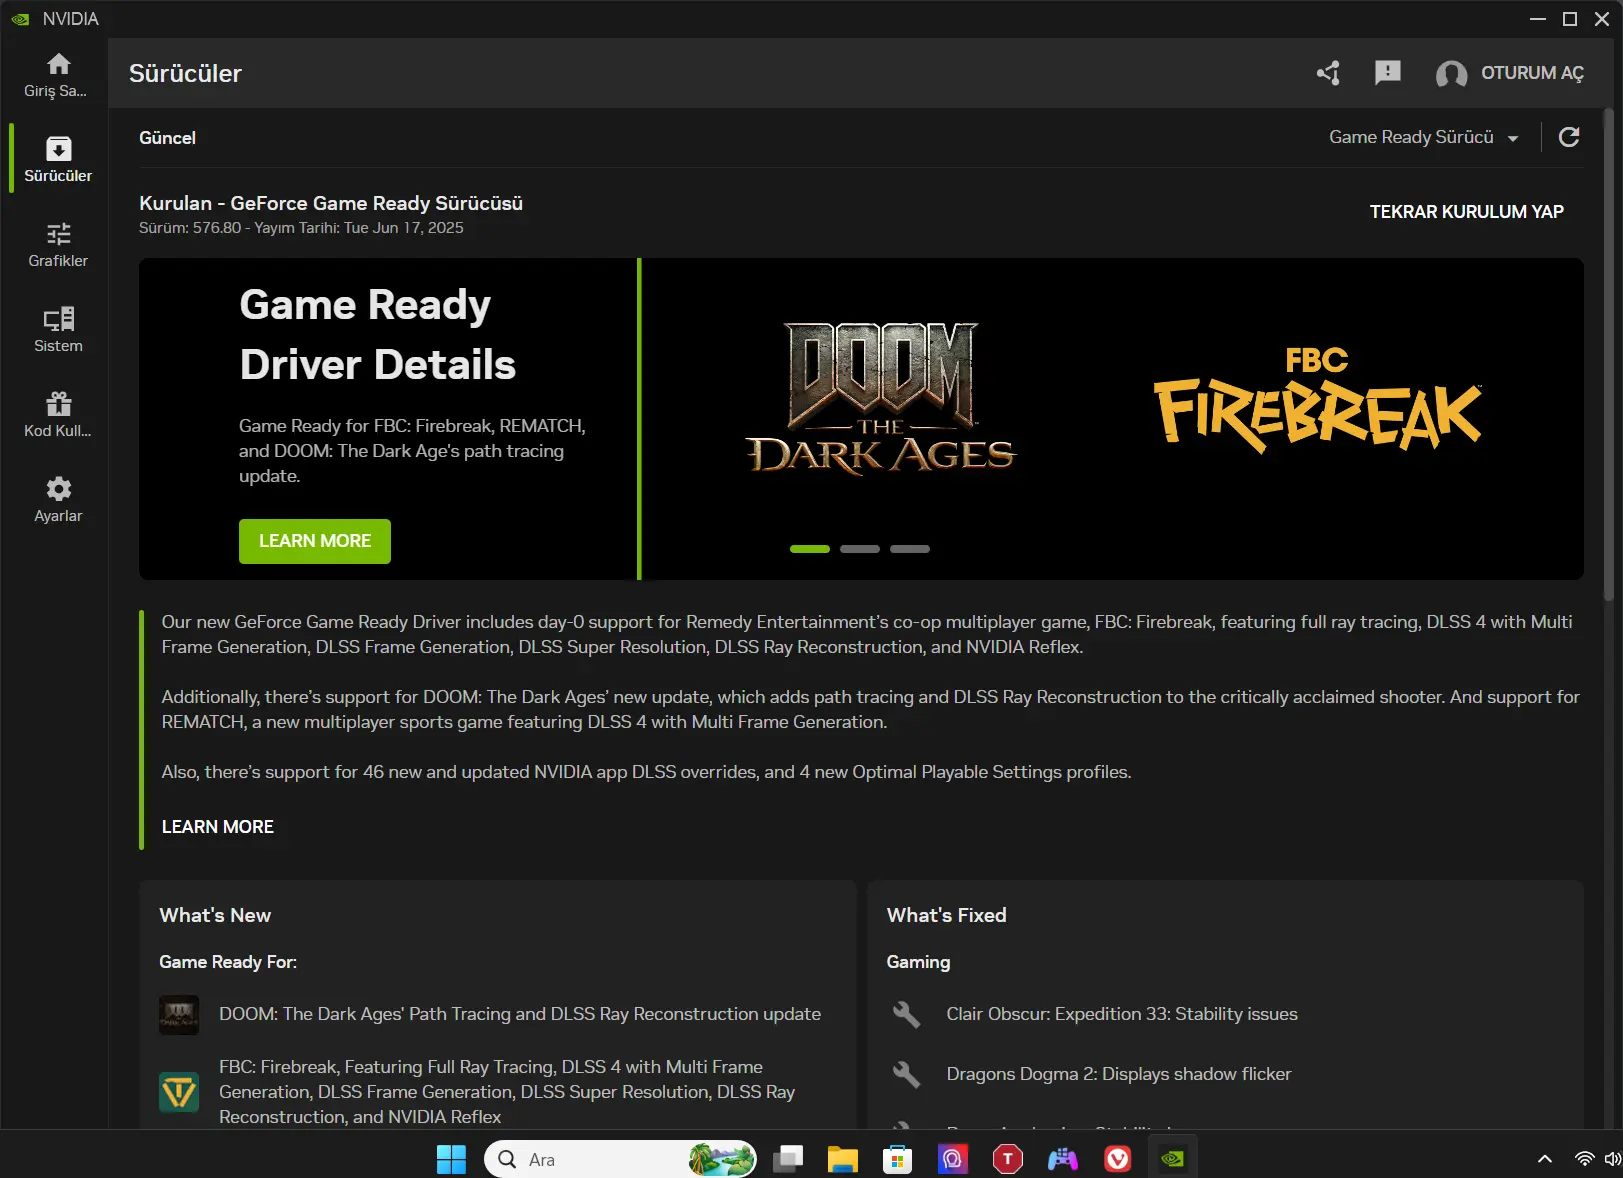Click FBC Firebreak banner logo

click(x=1317, y=399)
